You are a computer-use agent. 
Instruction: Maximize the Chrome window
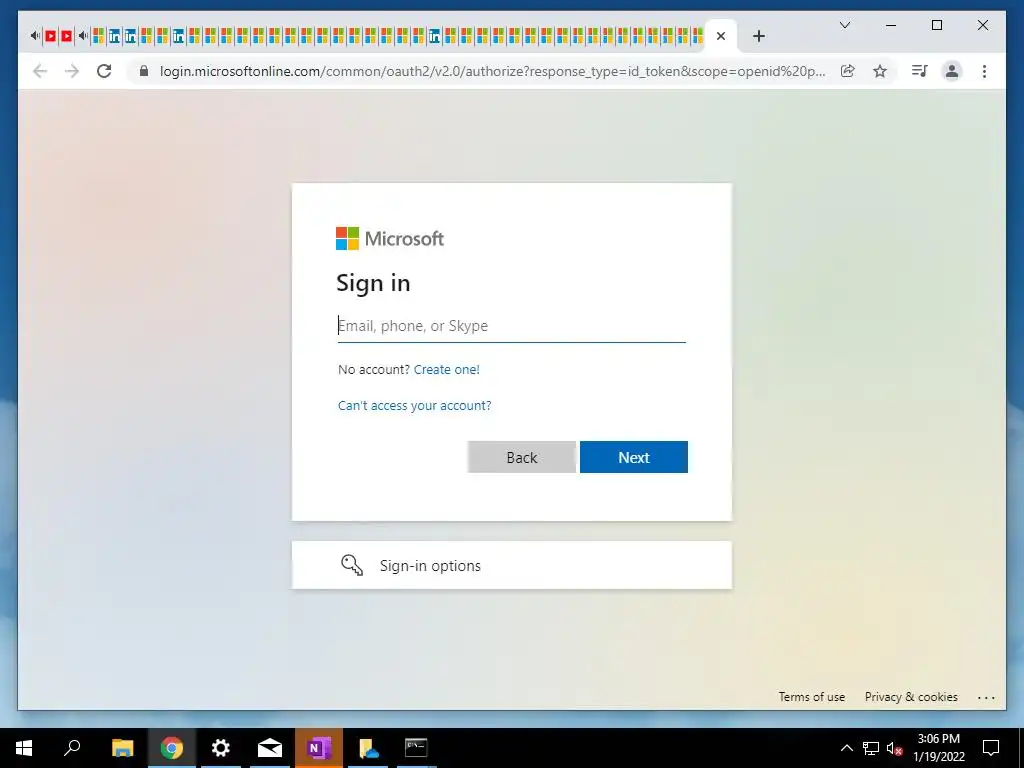tap(936, 25)
